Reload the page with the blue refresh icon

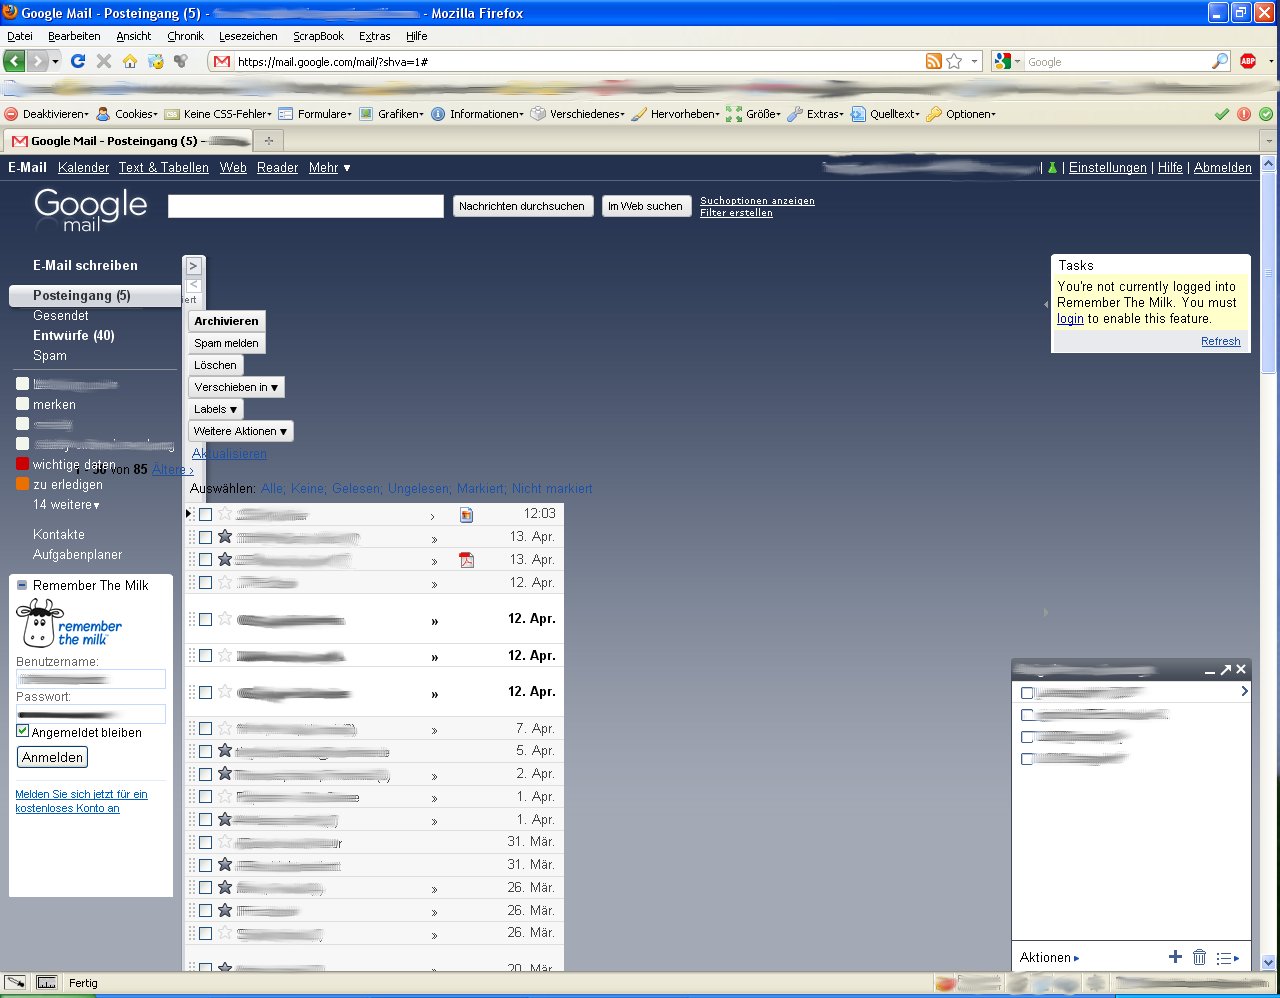[78, 61]
